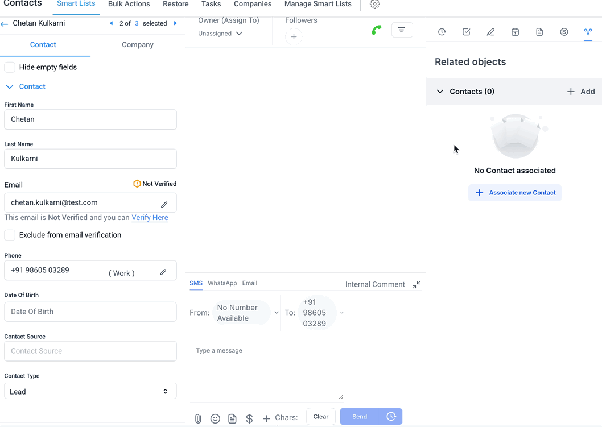Open the Tasks checkbox panel icon
602x427 pixels.
pyautogui.click(x=466, y=32)
